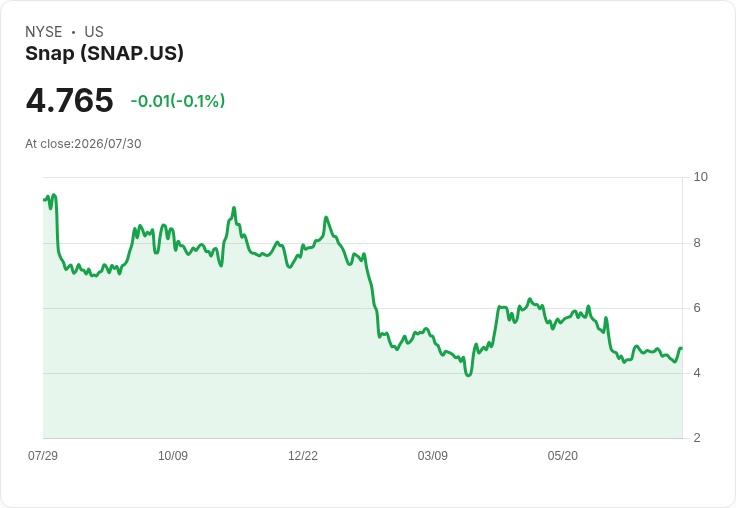Click the chart's starting point at 07/29
This screenshot has width=736, height=508.
(x=44, y=200)
